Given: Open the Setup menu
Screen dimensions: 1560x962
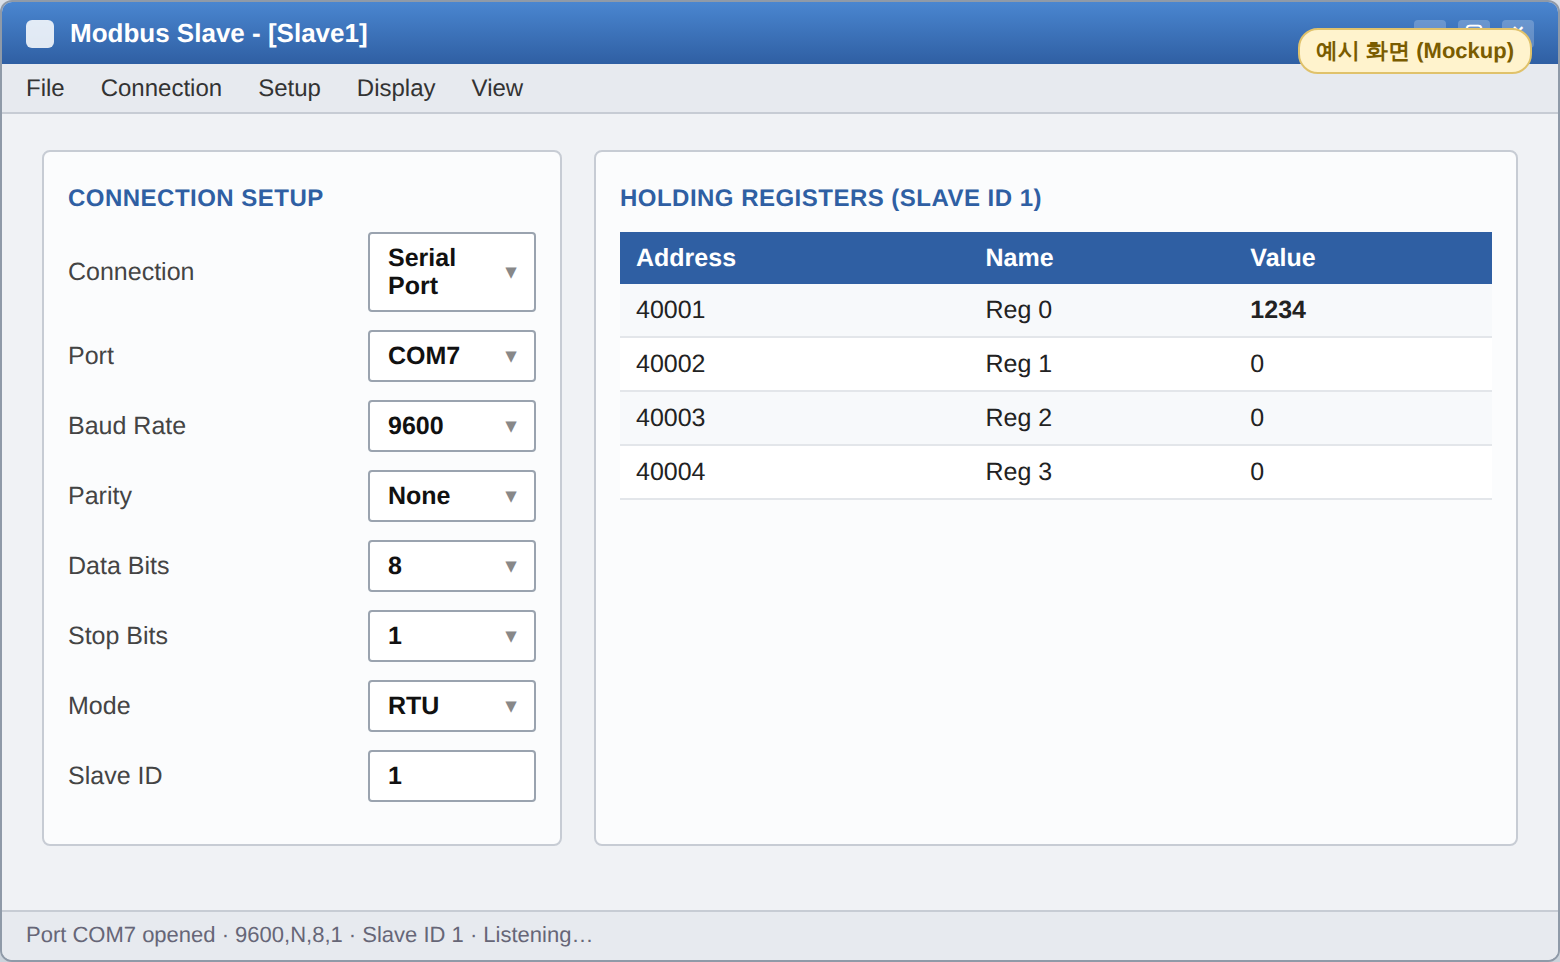Looking at the screenshot, I should 289,88.
